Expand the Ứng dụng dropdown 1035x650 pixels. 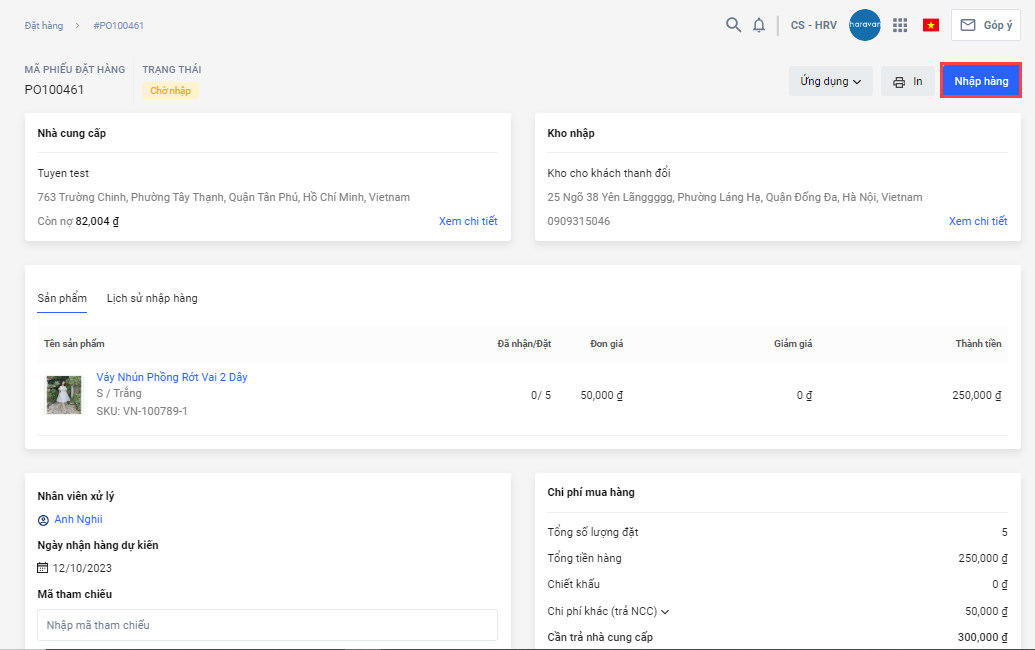tap(830, 81)
